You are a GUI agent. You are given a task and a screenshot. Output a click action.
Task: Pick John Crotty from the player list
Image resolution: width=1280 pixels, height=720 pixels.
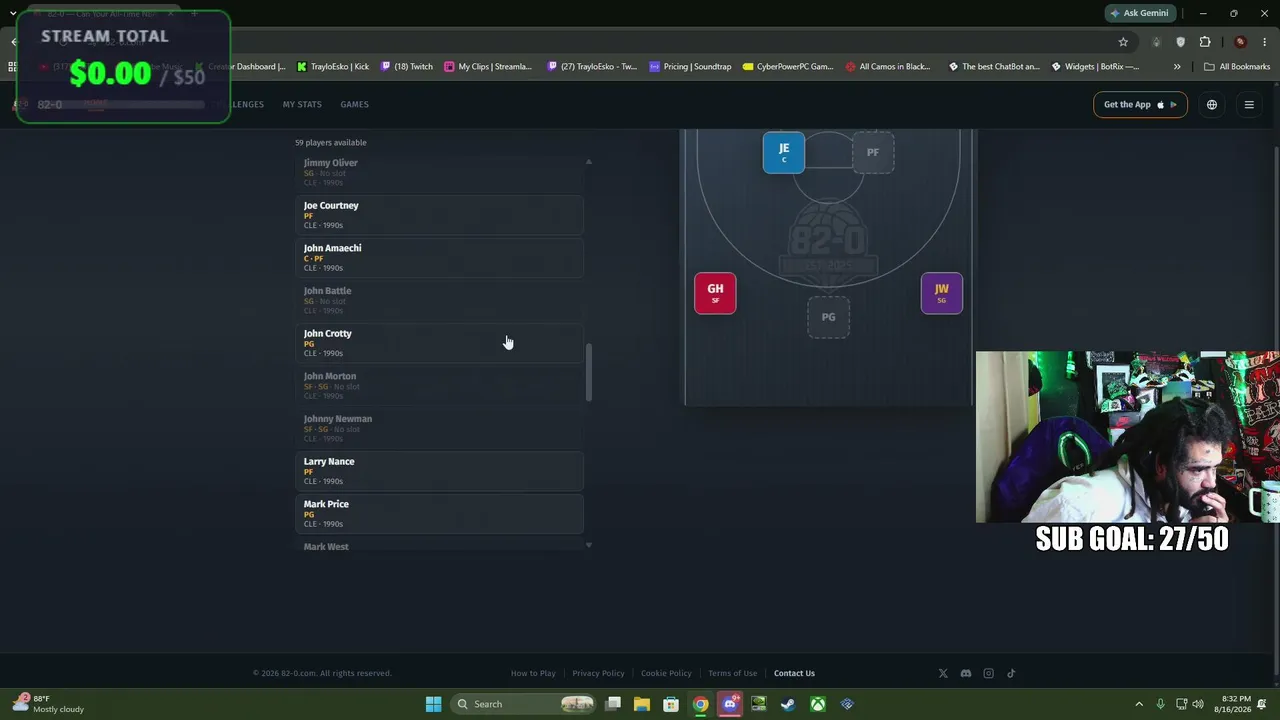(x=440, y=343)
